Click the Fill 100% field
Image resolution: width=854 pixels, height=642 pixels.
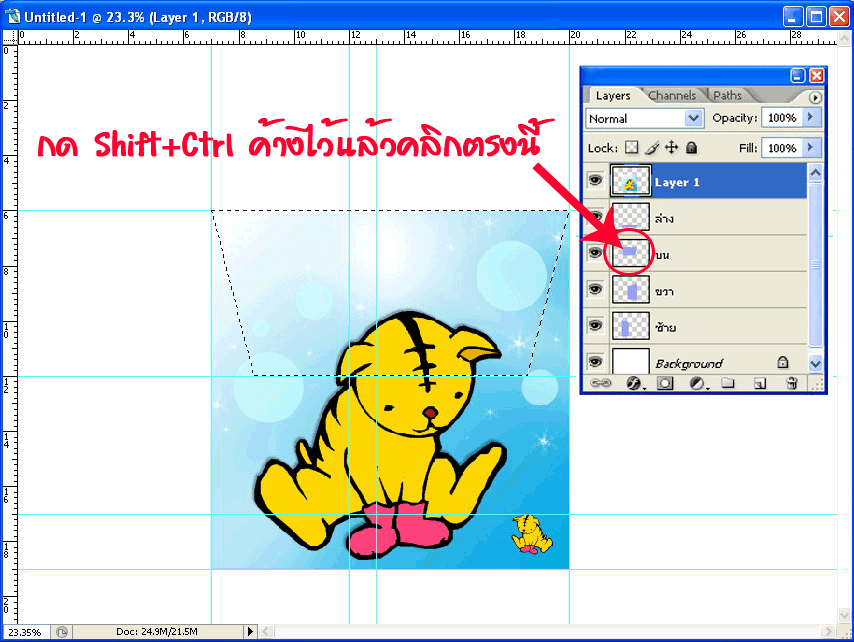coord(782,148)
